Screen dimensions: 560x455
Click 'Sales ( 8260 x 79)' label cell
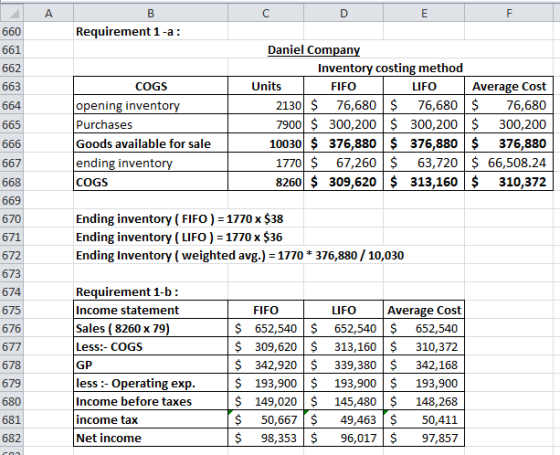click(x=151, y=328)
